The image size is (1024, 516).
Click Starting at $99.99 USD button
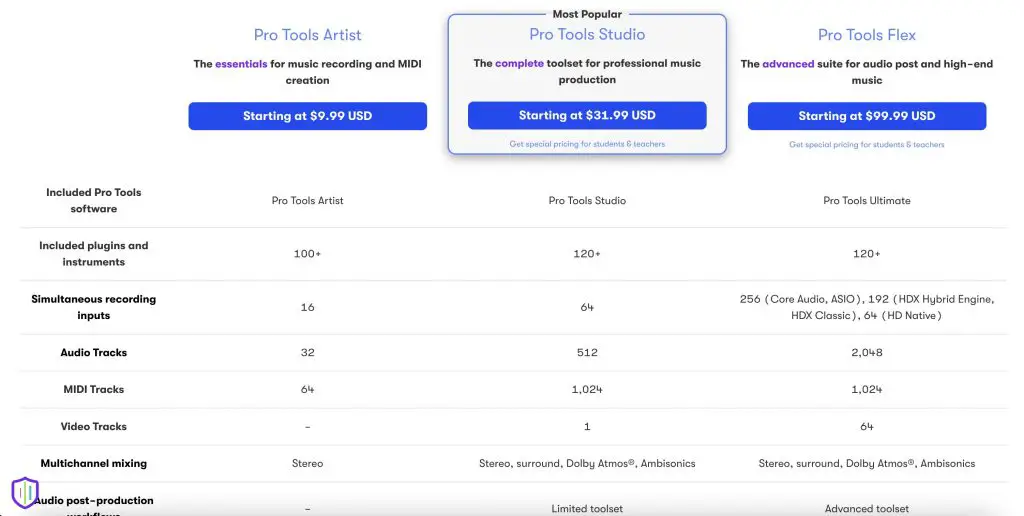pyautogui.click(x=867, y=116)
